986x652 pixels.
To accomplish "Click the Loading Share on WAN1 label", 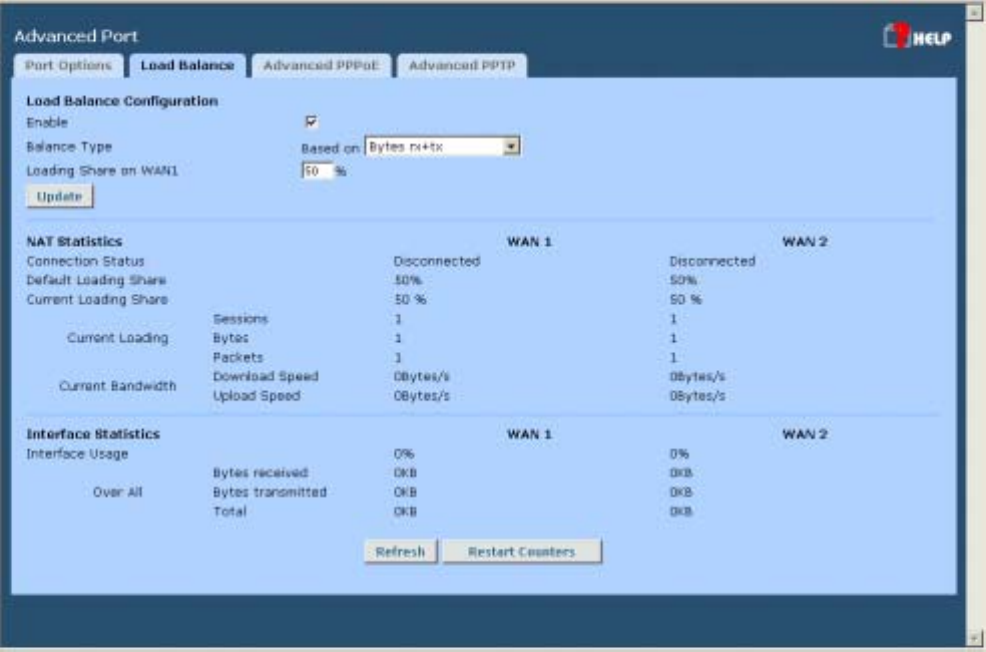I will click(x=102, y=170).
